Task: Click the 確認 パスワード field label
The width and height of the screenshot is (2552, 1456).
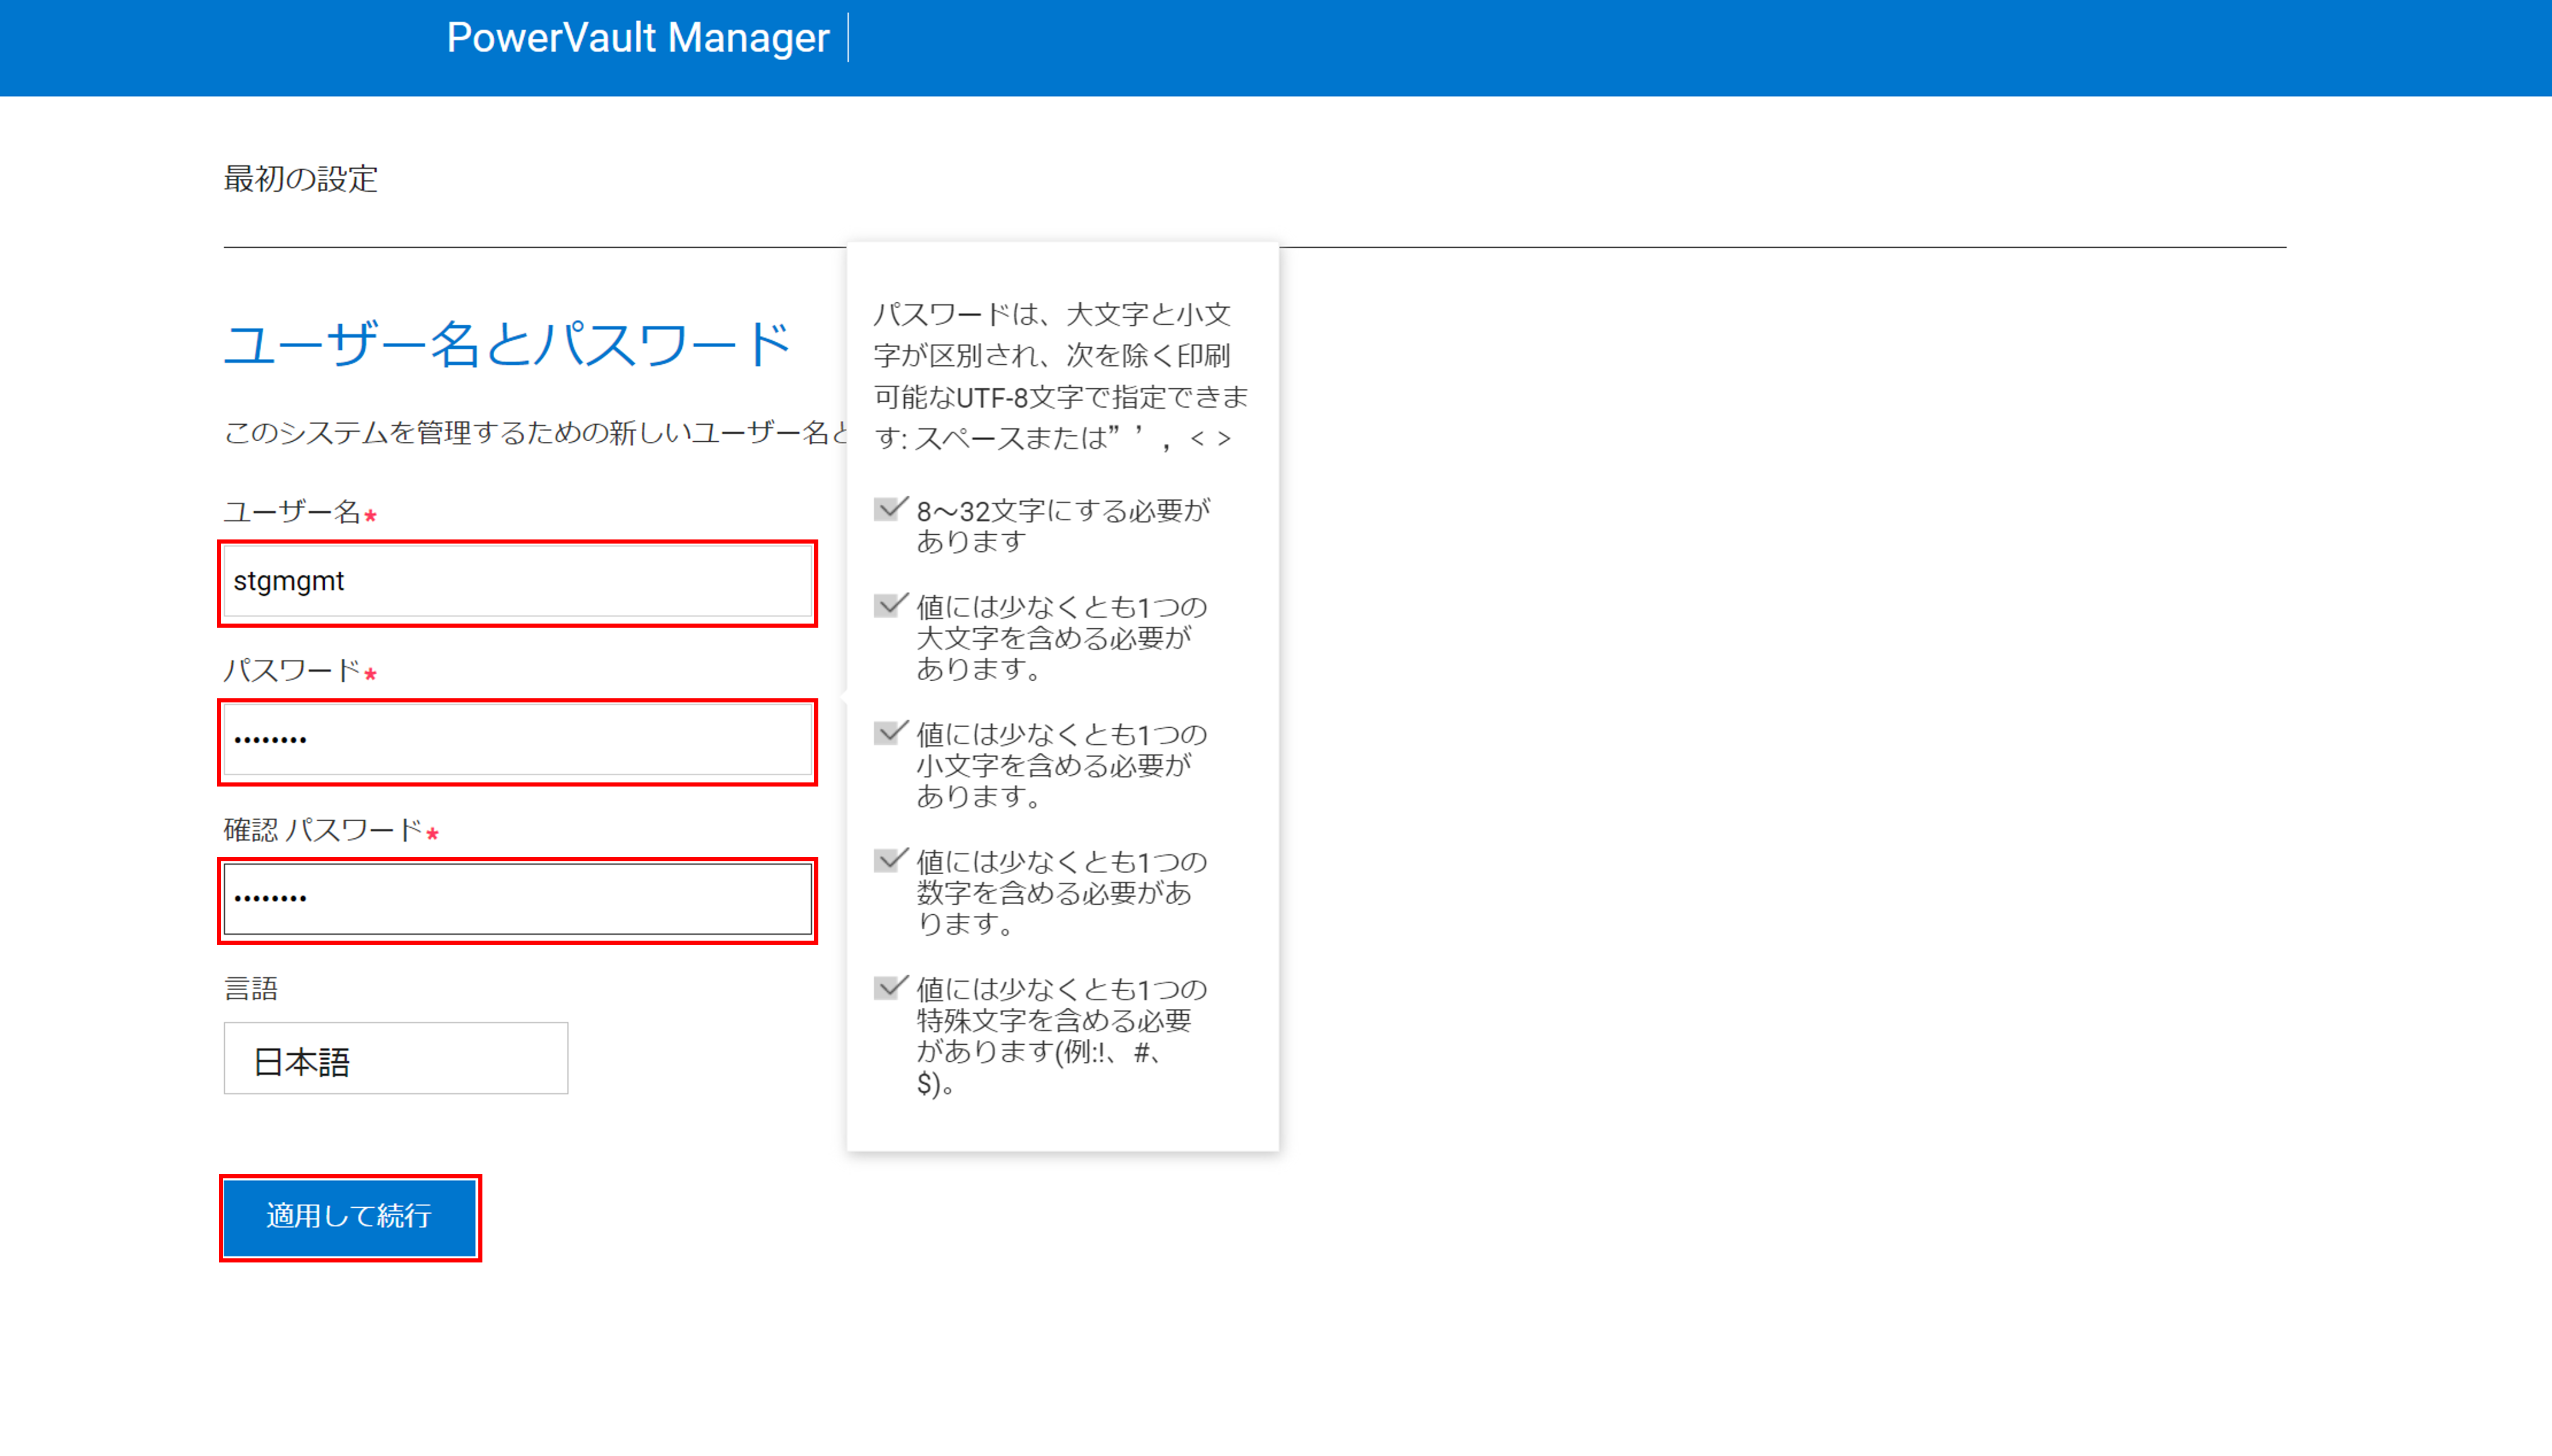Action: click(322, 830)
